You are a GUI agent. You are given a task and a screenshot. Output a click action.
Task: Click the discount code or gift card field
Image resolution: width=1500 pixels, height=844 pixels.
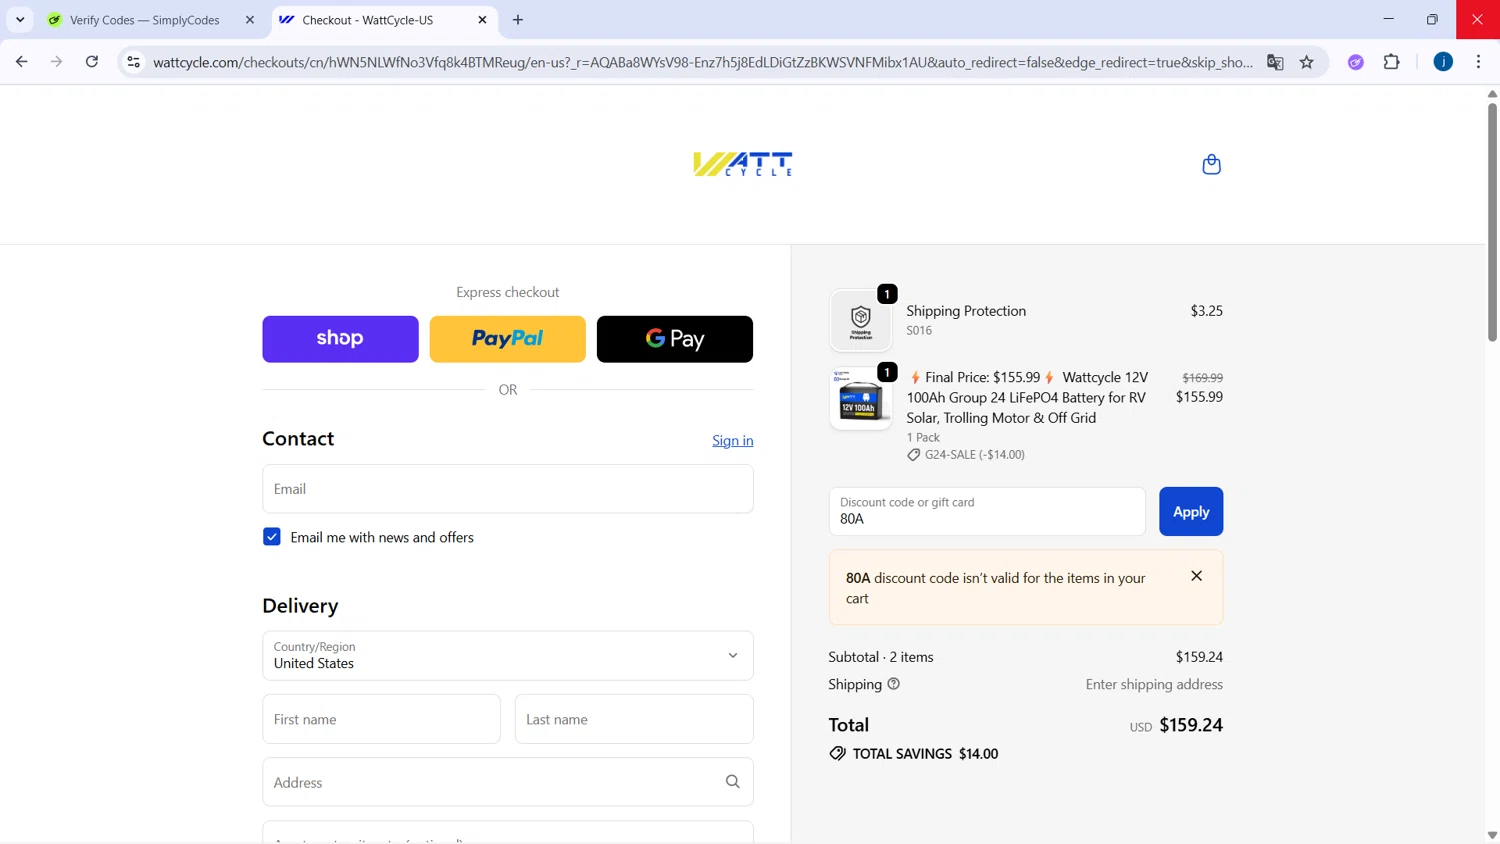(987, 512)
